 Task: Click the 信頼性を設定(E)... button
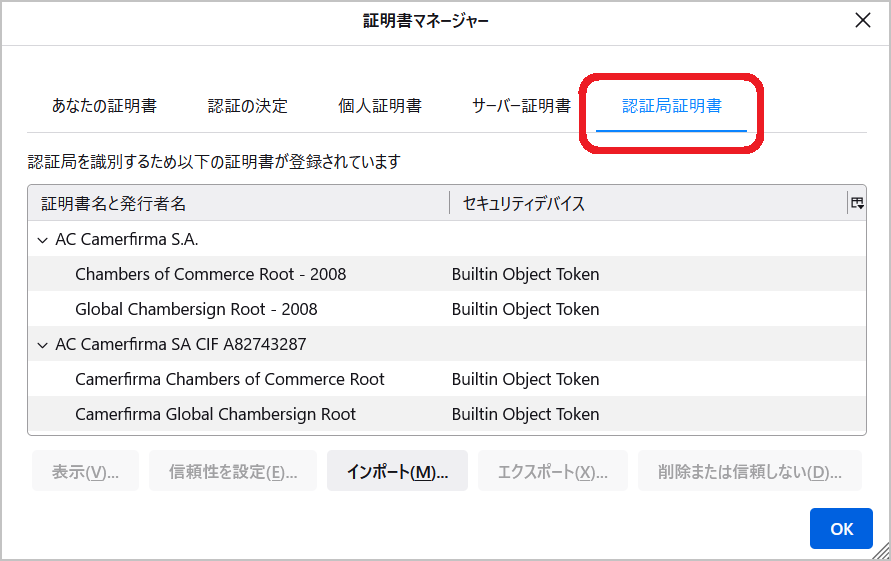tap(233, 472)
